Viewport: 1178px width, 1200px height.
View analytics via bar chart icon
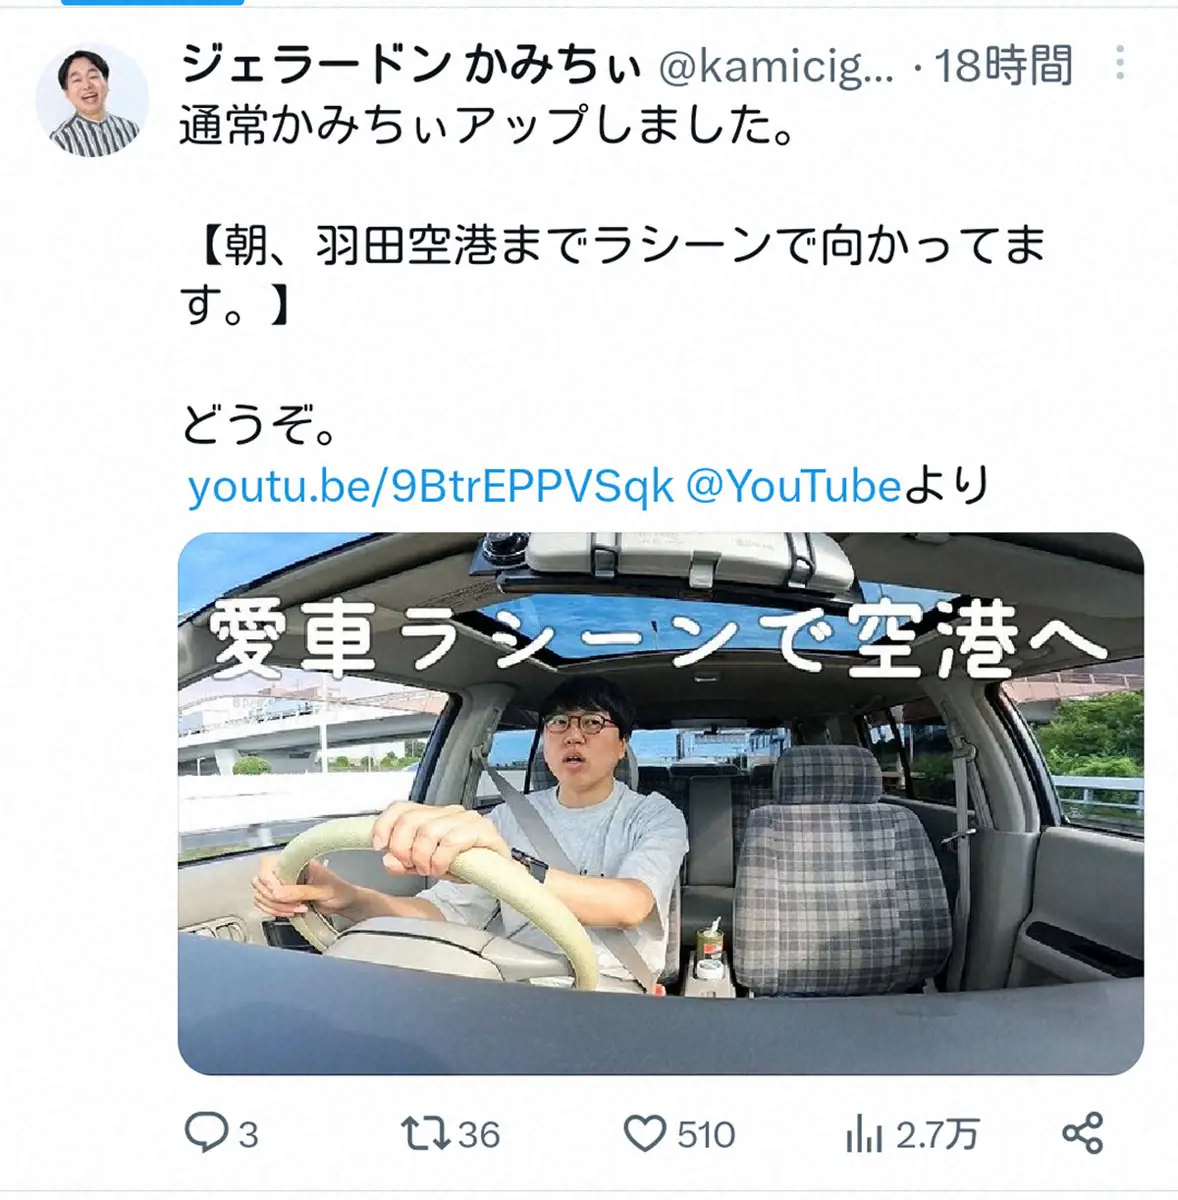coord(864,1134)
